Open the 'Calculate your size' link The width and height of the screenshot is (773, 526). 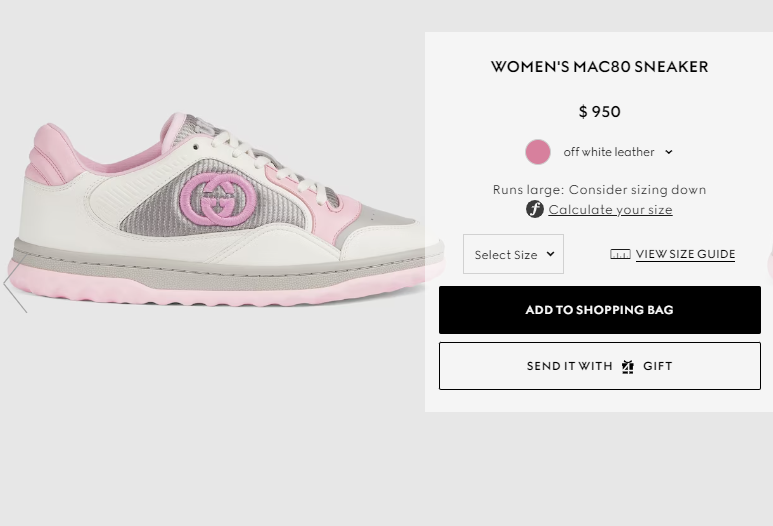tap(610, 210)
